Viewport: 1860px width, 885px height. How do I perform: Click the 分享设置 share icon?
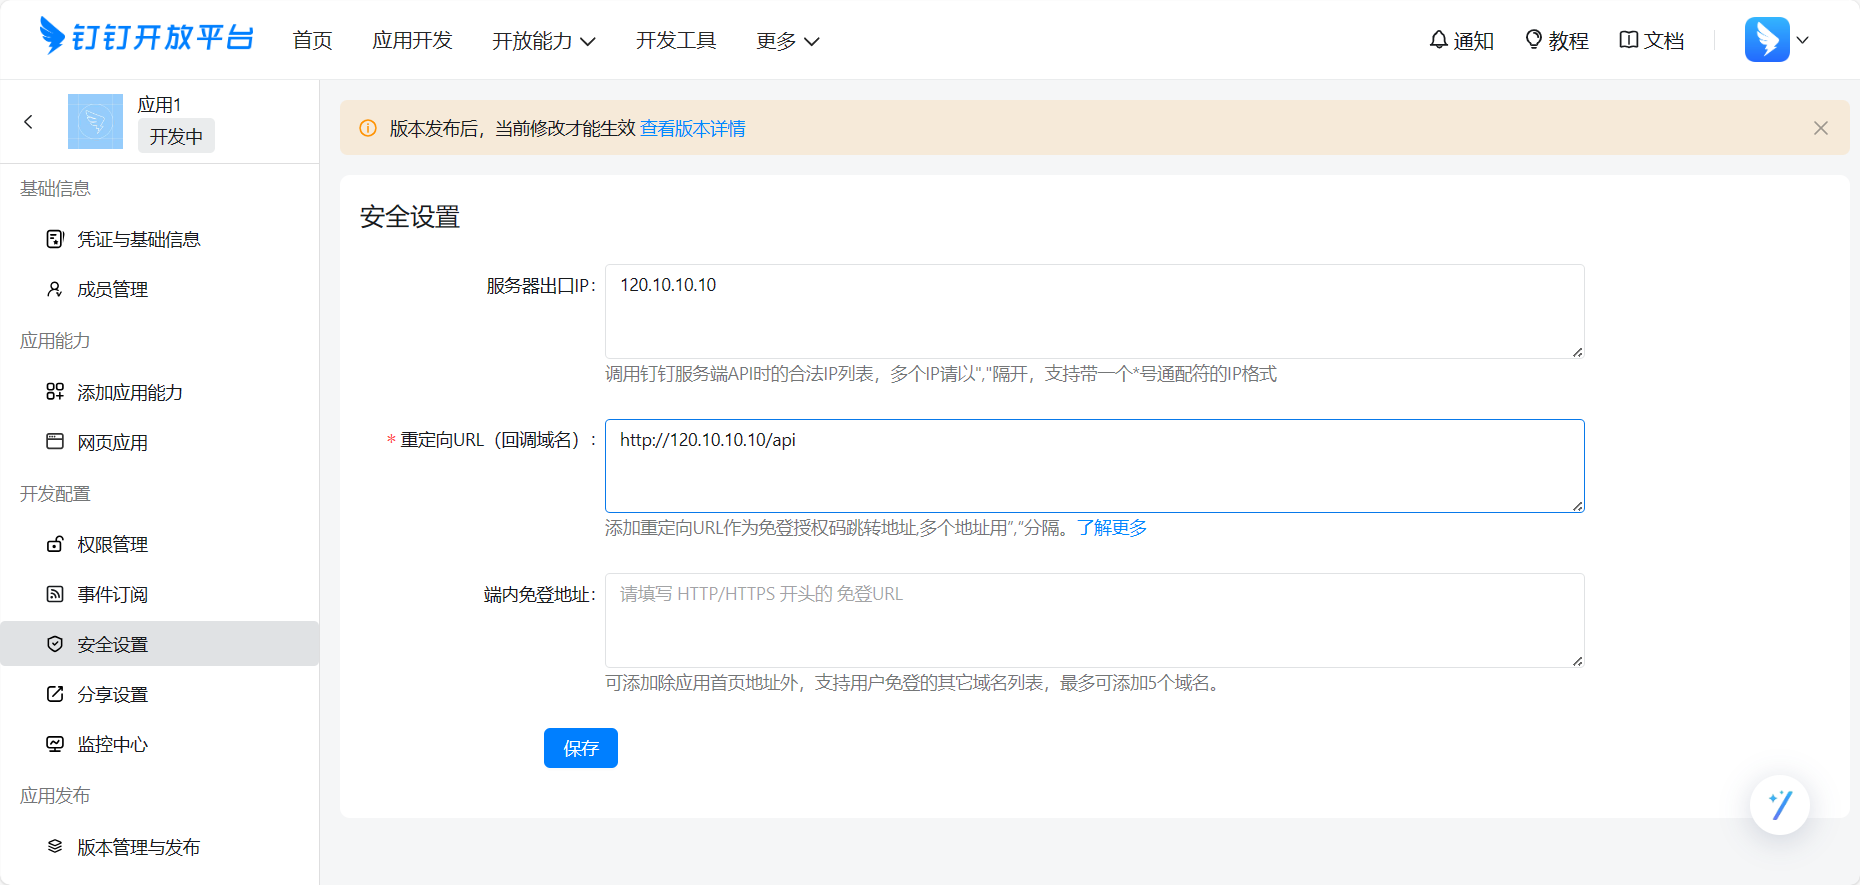coord(55,694)
